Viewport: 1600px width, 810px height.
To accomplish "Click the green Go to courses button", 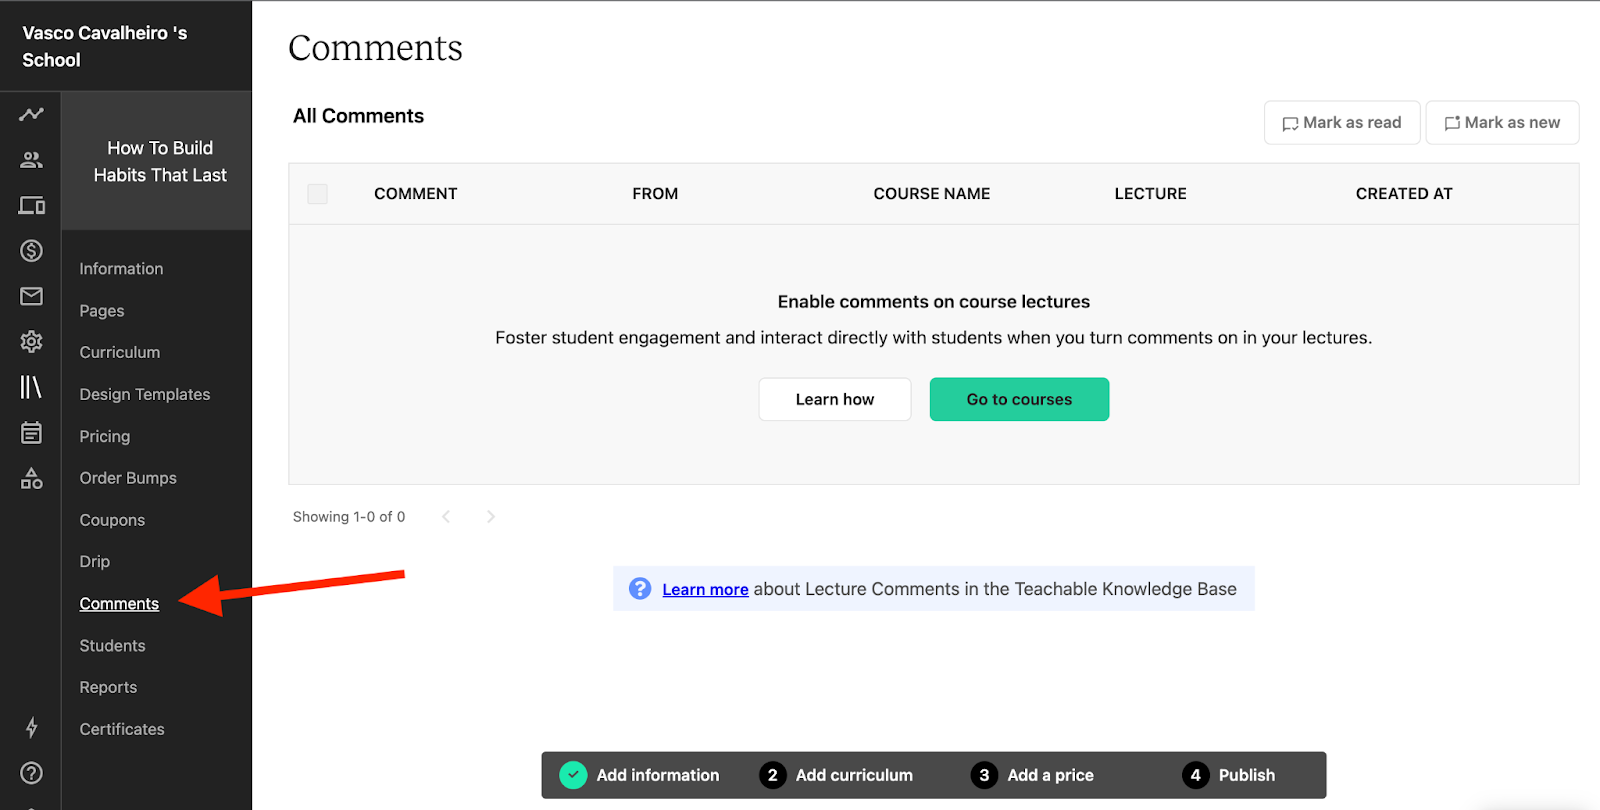I will (1019, 399).
